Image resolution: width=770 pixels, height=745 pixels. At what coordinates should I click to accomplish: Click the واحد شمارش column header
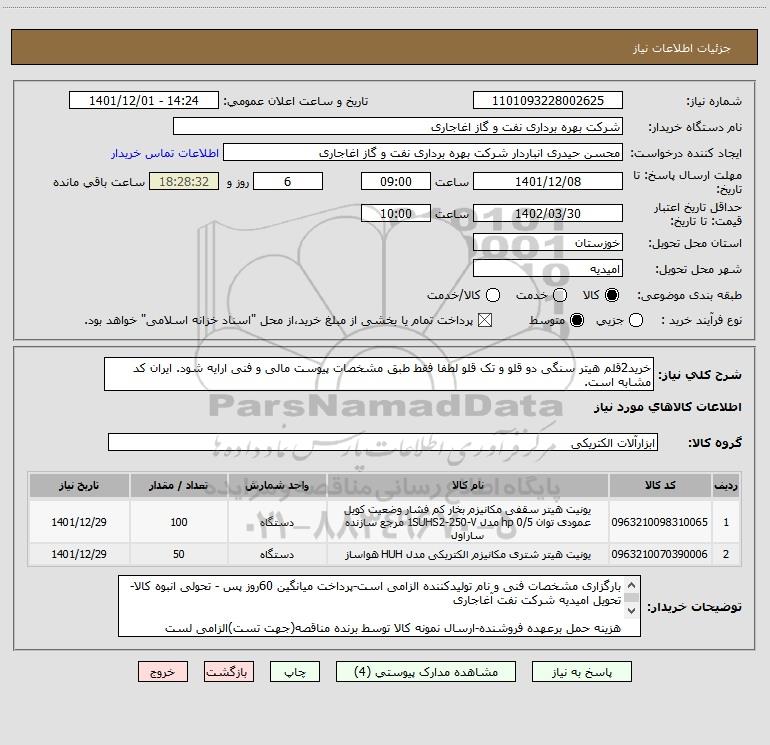(x=277, y=486)
